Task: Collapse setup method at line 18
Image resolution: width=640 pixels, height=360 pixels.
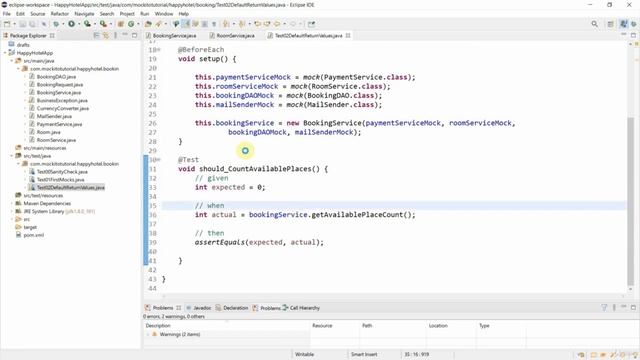Action: pos(159,50)
